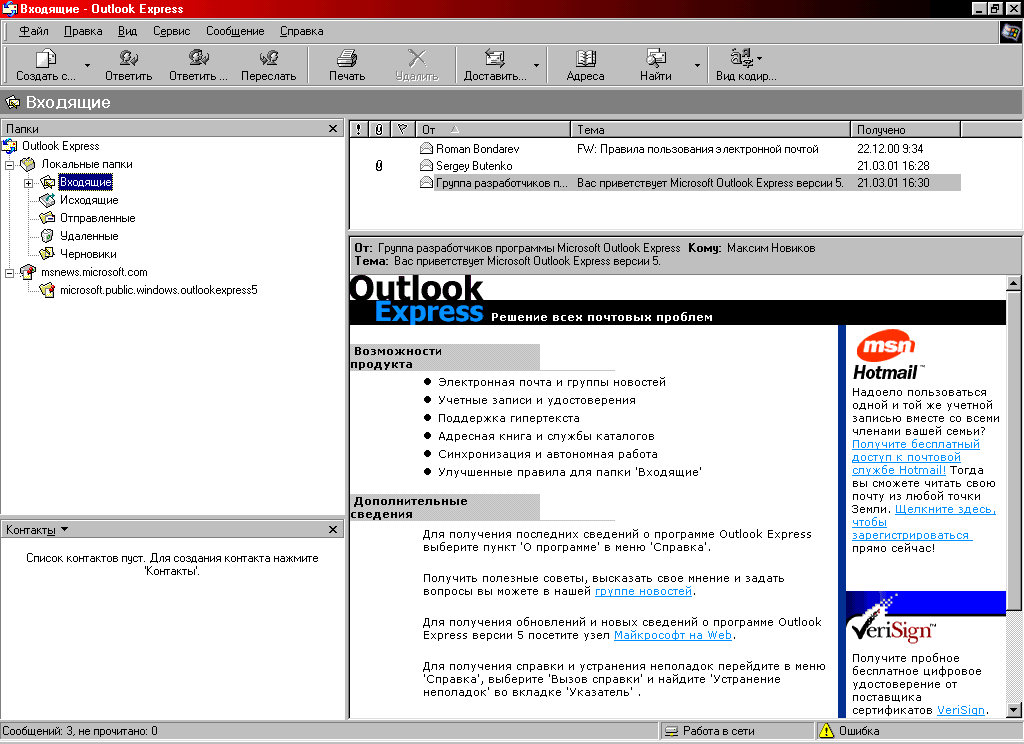This screenshot has width=1024, height=744.
Task: Click the Исходящие outbox folder icon
Action: tap(47, 200)
